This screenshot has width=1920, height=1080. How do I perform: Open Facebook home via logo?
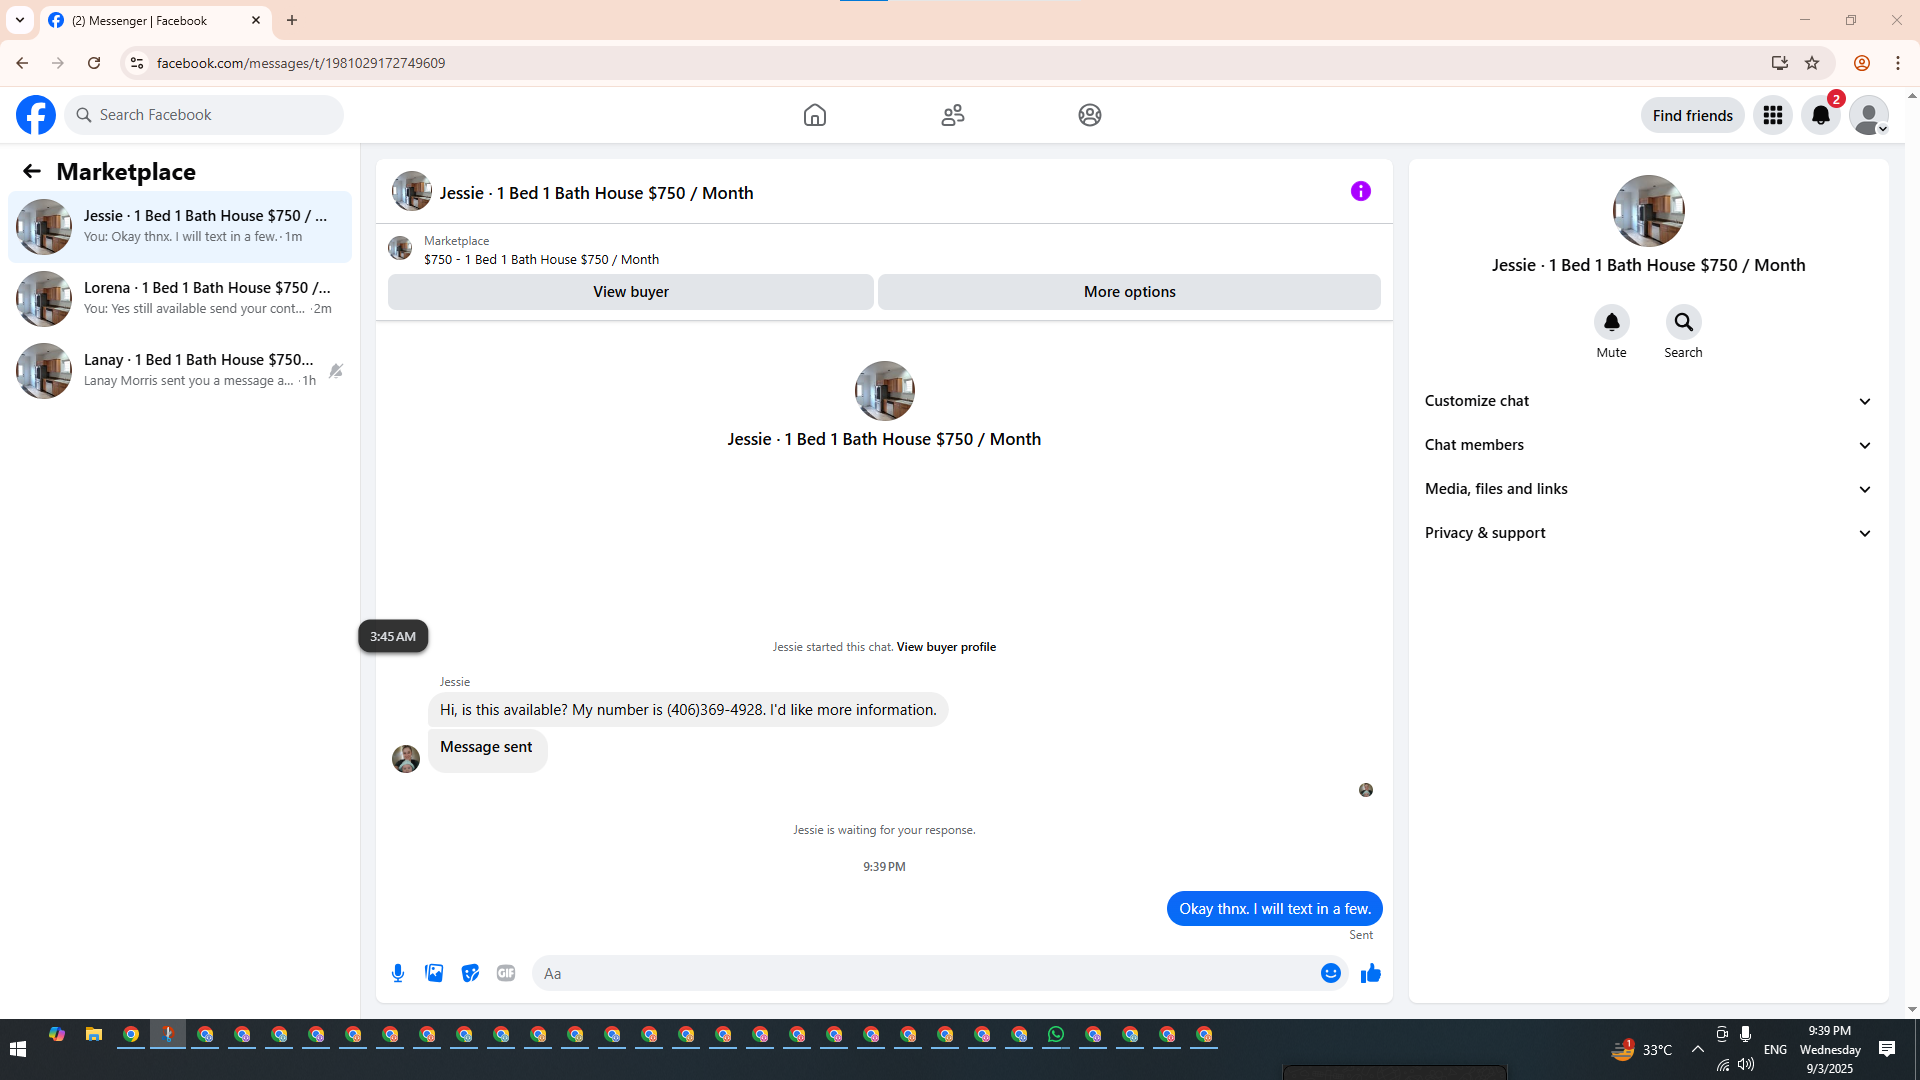(36, 115)
